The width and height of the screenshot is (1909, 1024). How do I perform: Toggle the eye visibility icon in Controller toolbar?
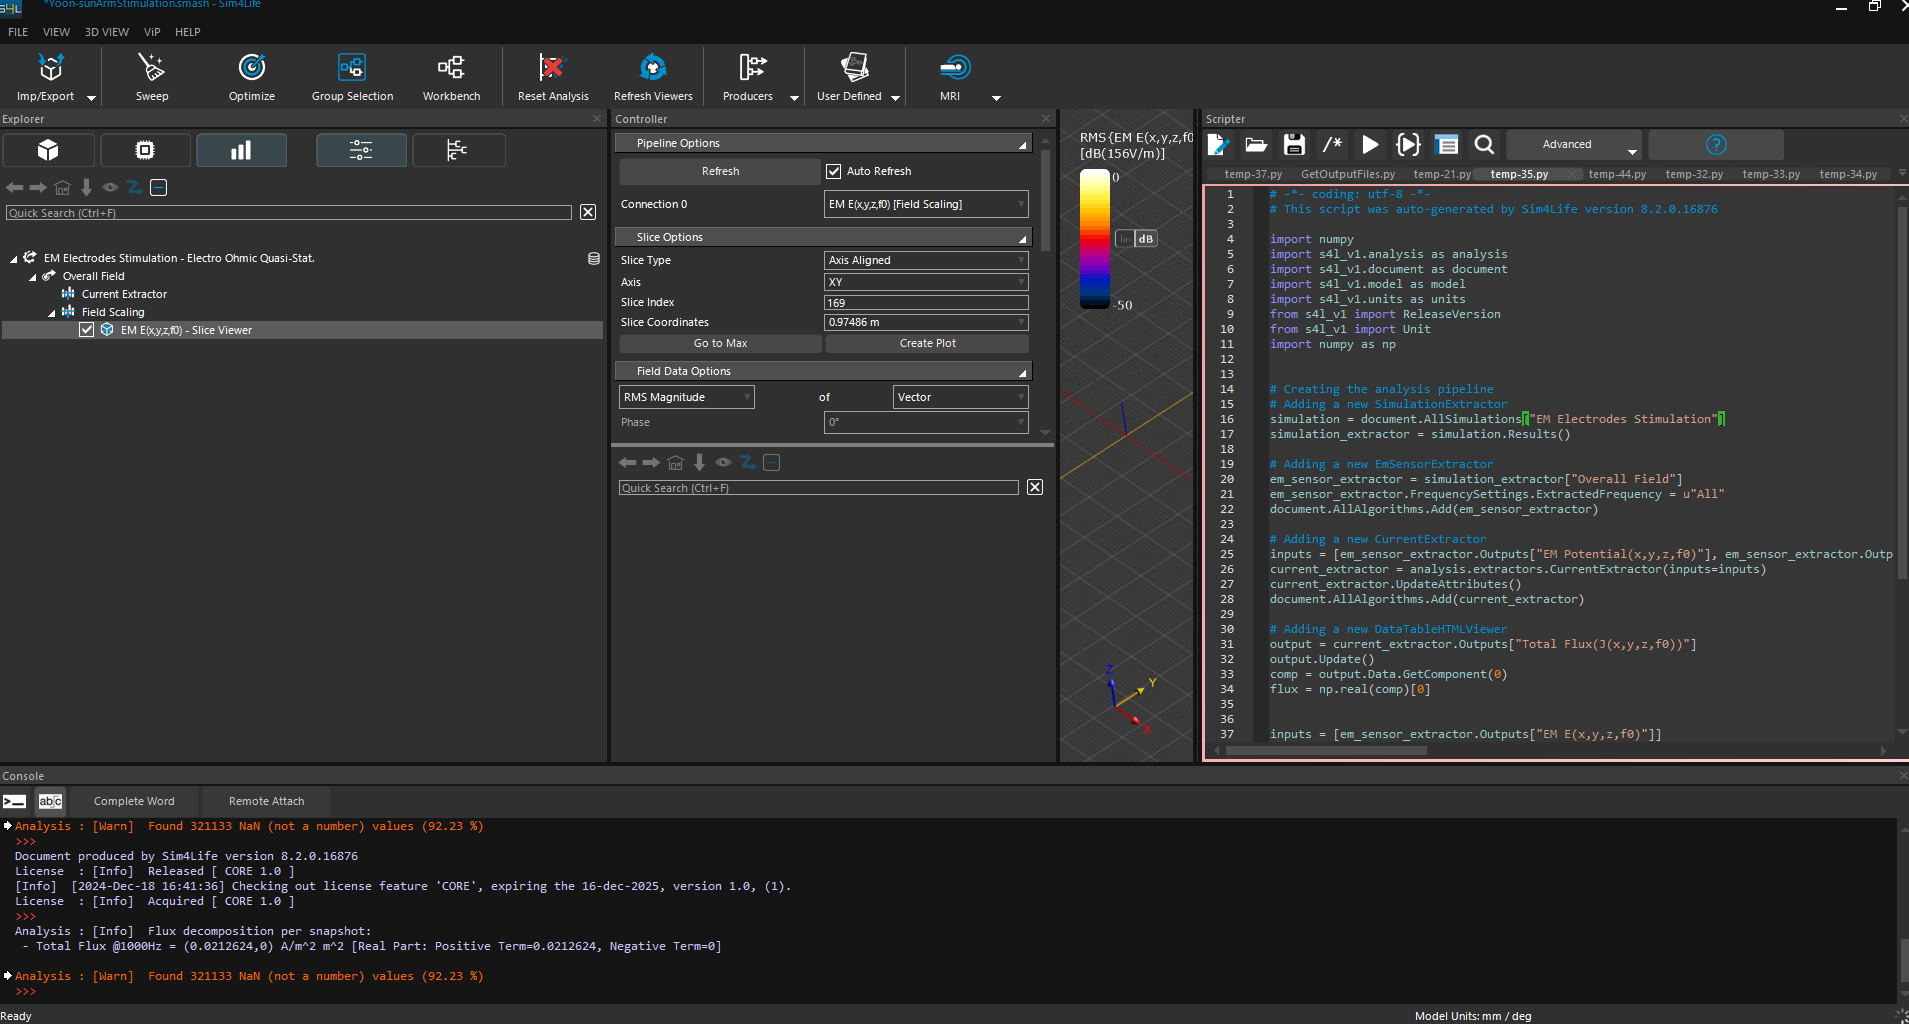723,462
